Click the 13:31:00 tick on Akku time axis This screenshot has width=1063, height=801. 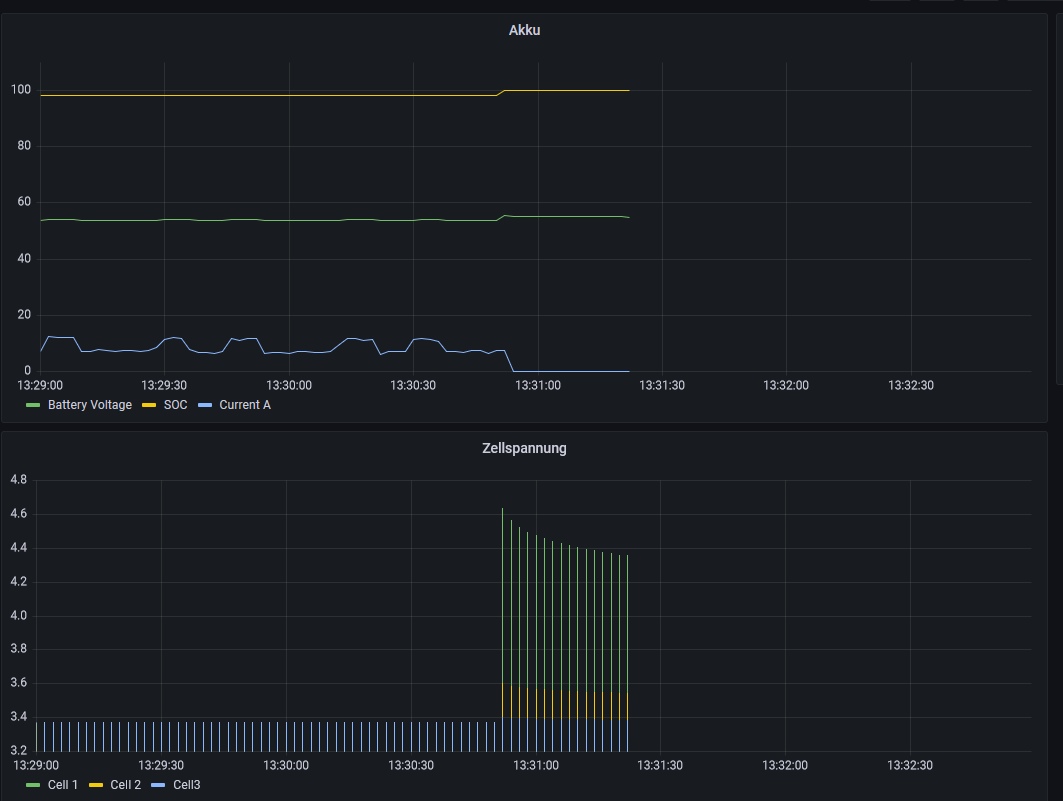point(538,386)
